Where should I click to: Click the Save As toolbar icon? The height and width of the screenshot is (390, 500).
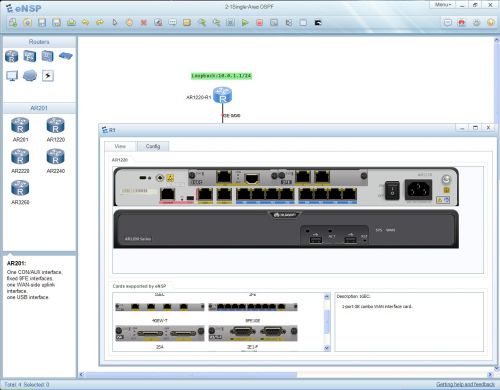click(x=57, y=23)
